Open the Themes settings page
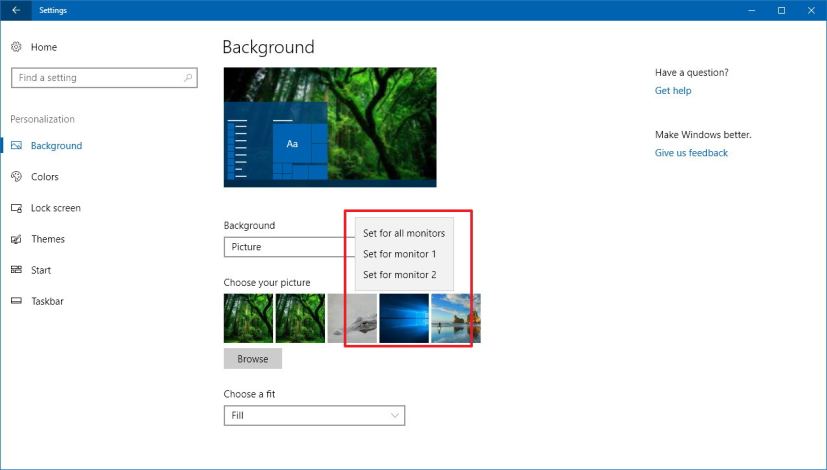Viewport: 827px width, 470px height. (48, 239)
